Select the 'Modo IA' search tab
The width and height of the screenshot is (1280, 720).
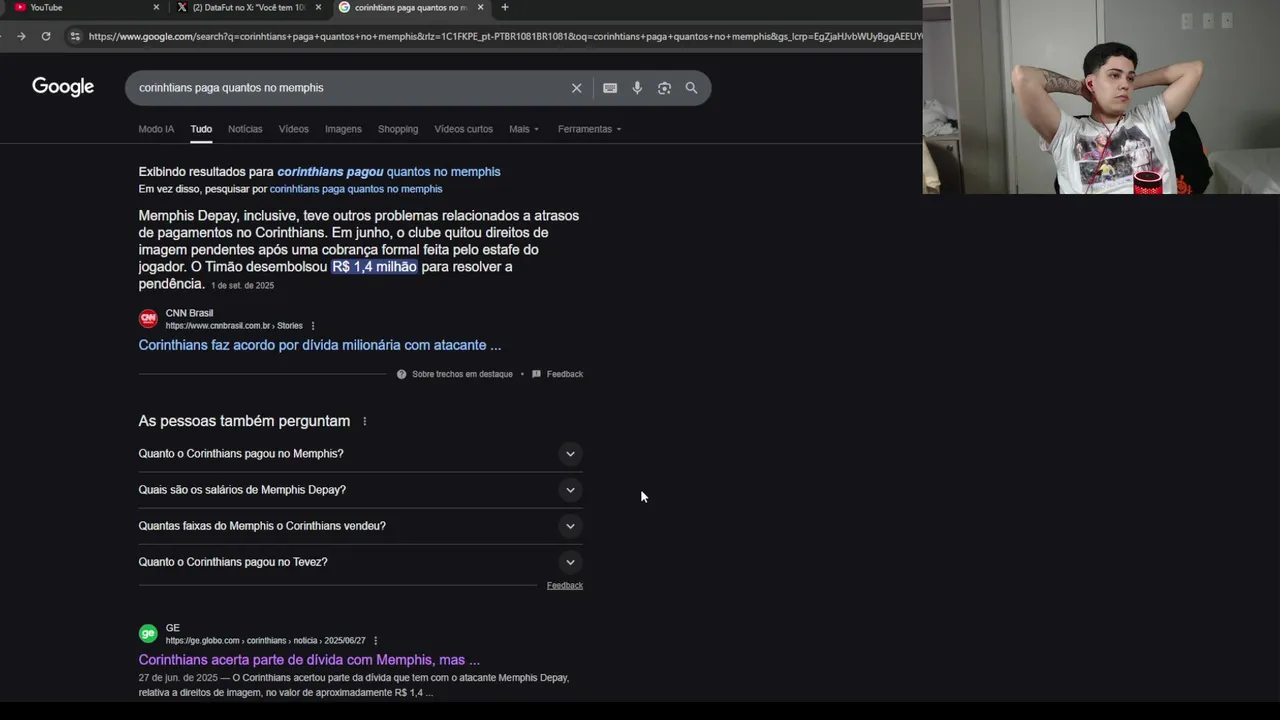click(156, 129)
